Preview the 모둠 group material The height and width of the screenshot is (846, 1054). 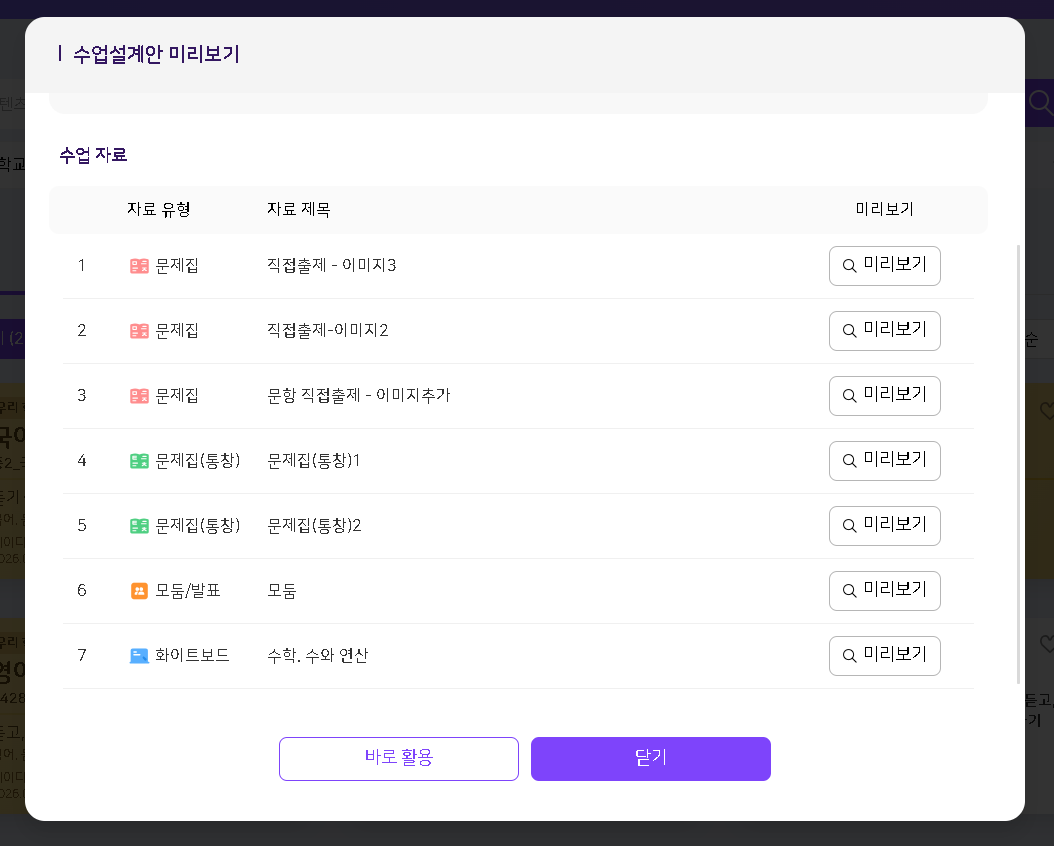(x=884, y=591)
